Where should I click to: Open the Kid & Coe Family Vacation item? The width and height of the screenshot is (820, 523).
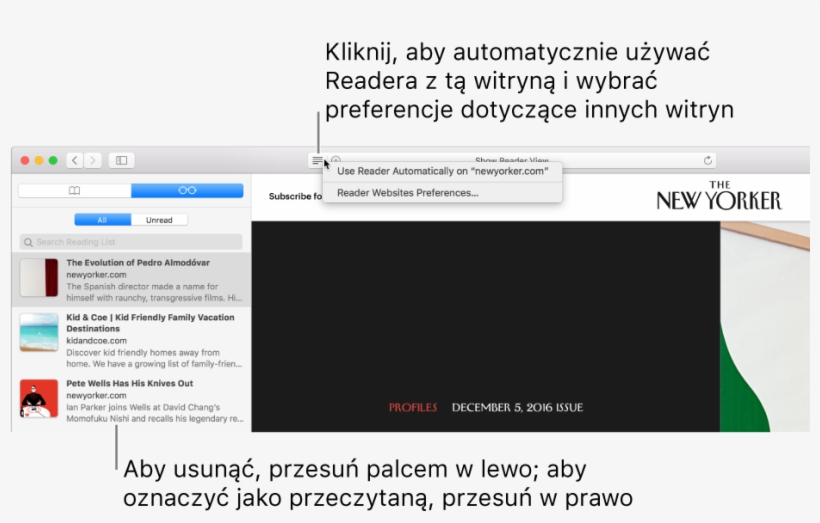pyautogui.click(x=131, y=340)
